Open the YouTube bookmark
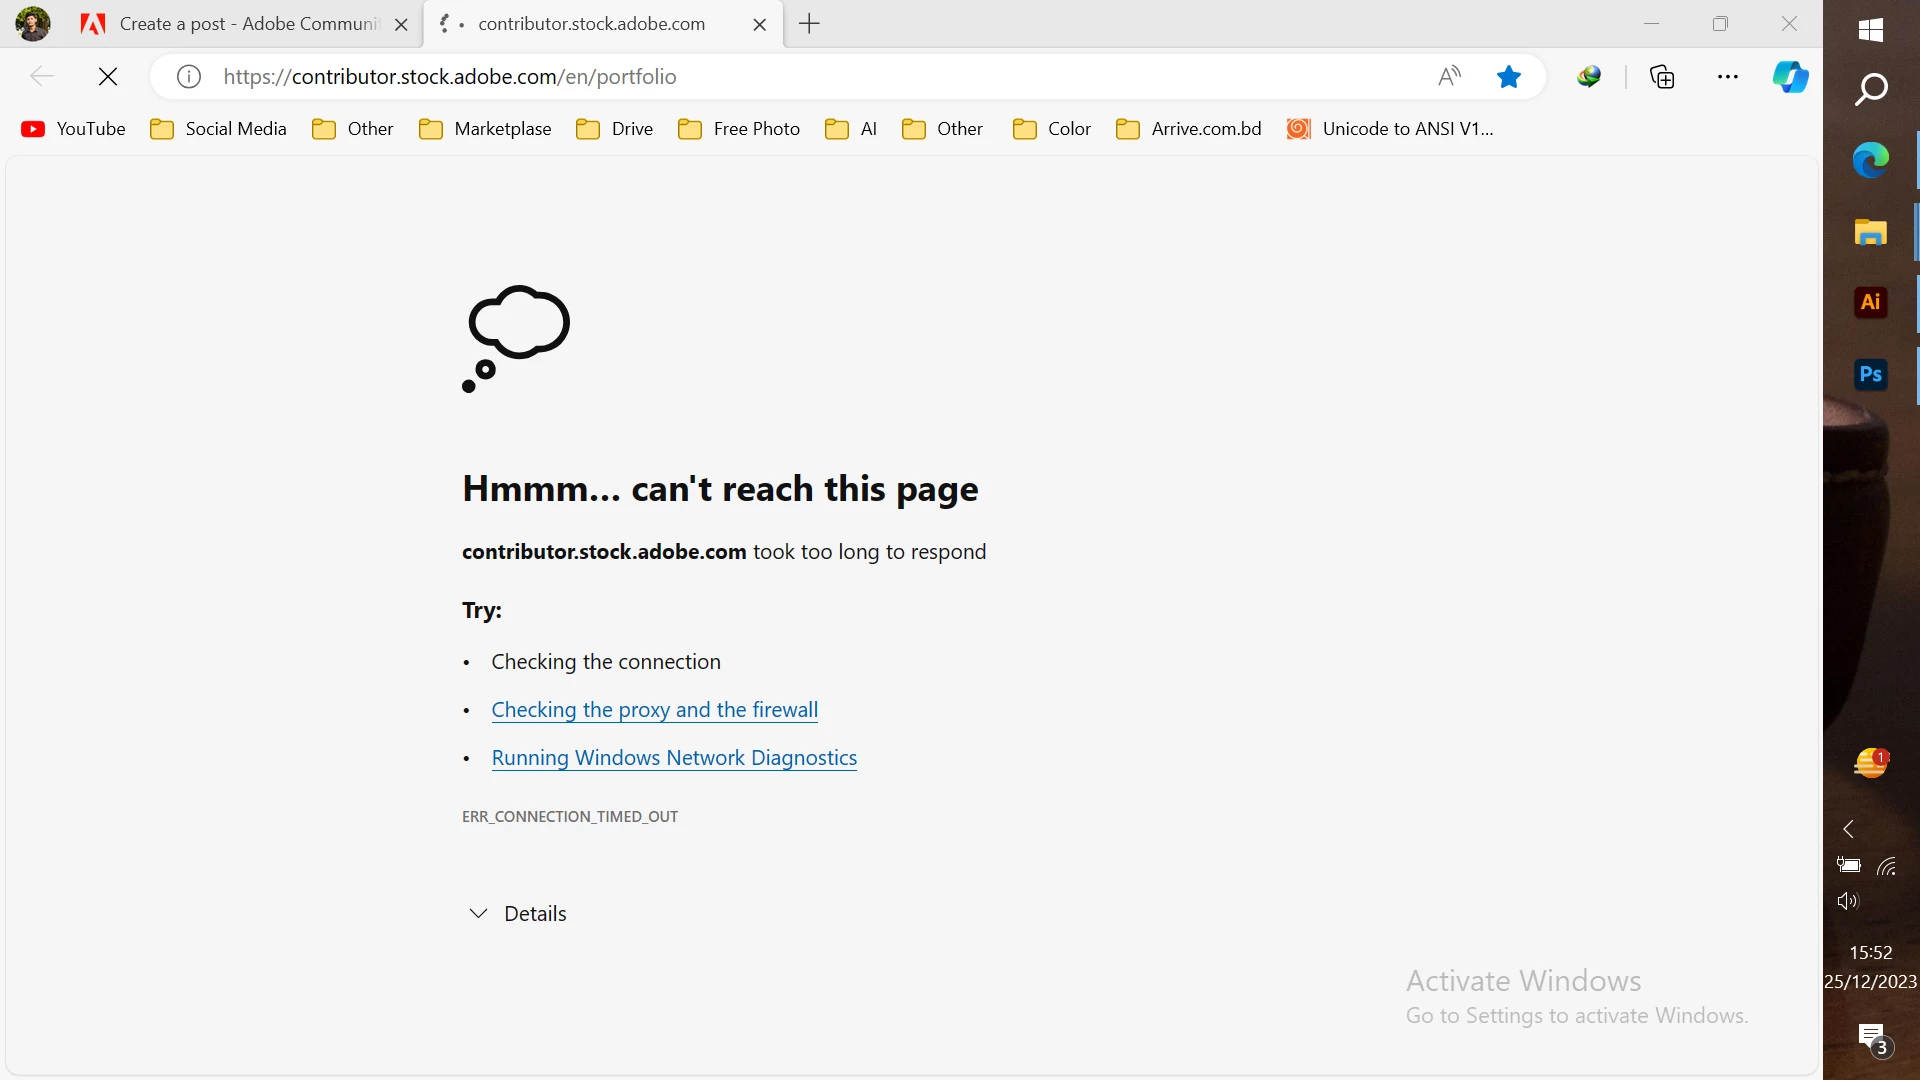 coord(74,129)
